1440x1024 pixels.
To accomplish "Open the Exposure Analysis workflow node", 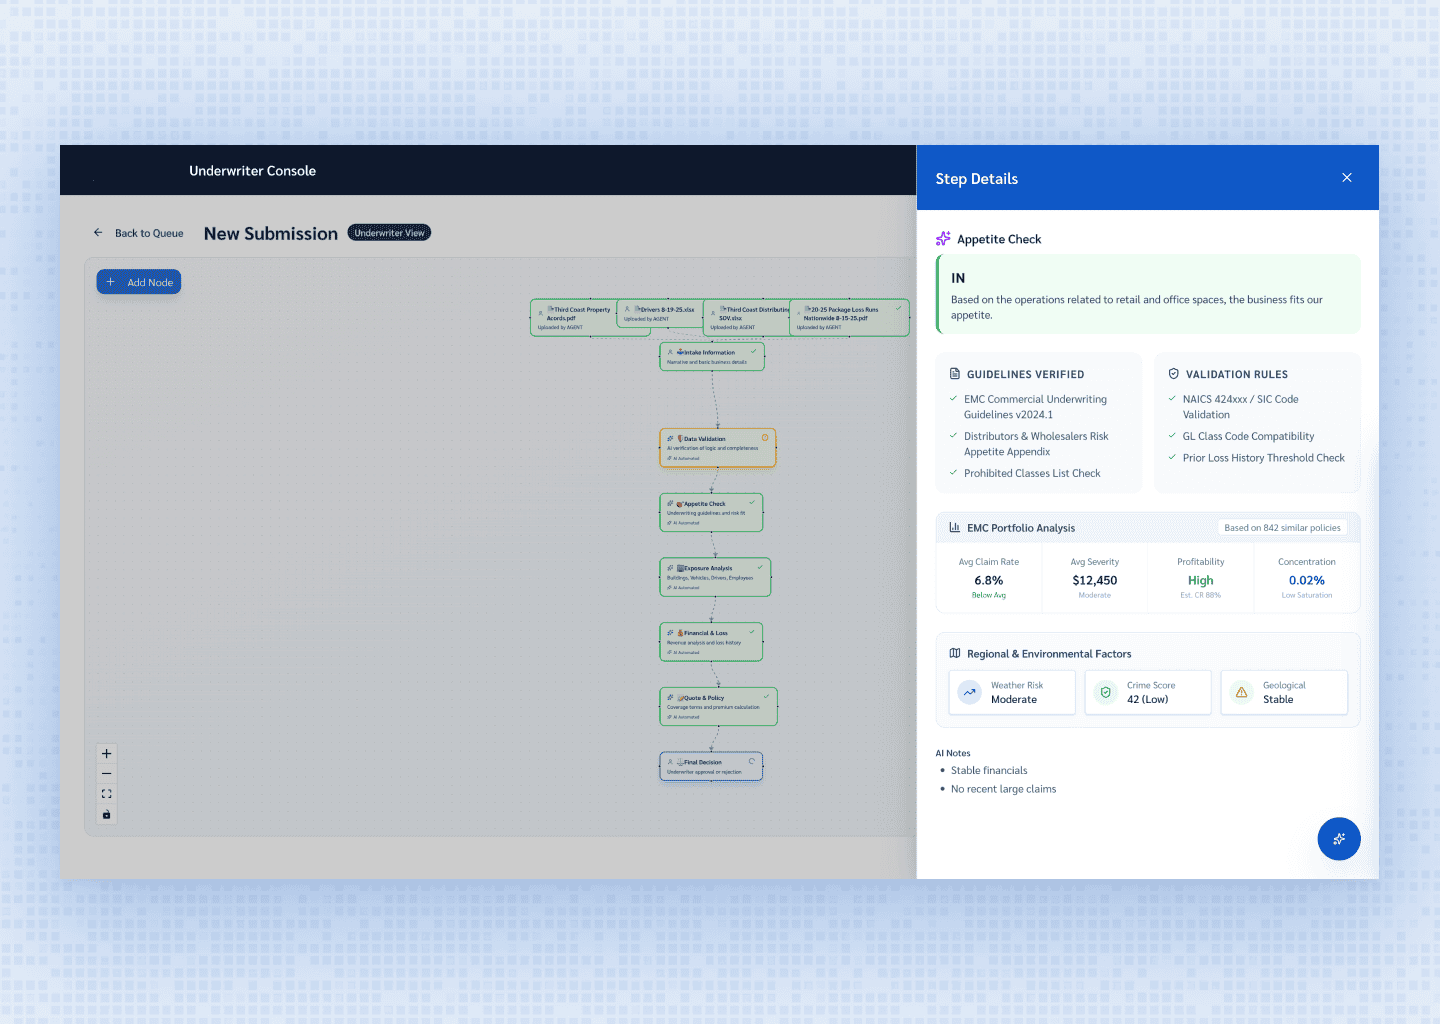I will tap(714, 577).
